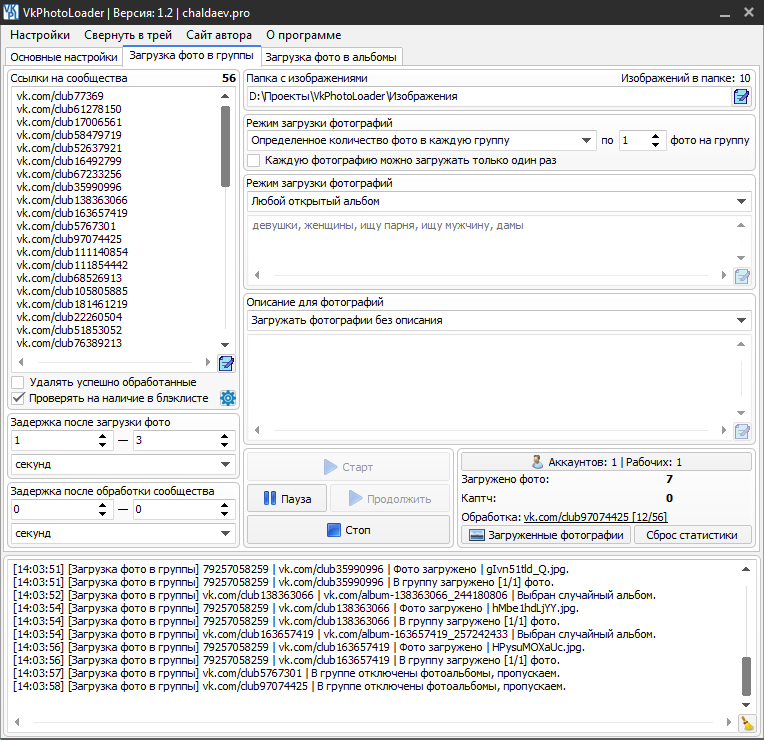Enable 'Удалять успешно обработанные' checkbox
The image size is (764, 740).
click(x=18, y=382)
